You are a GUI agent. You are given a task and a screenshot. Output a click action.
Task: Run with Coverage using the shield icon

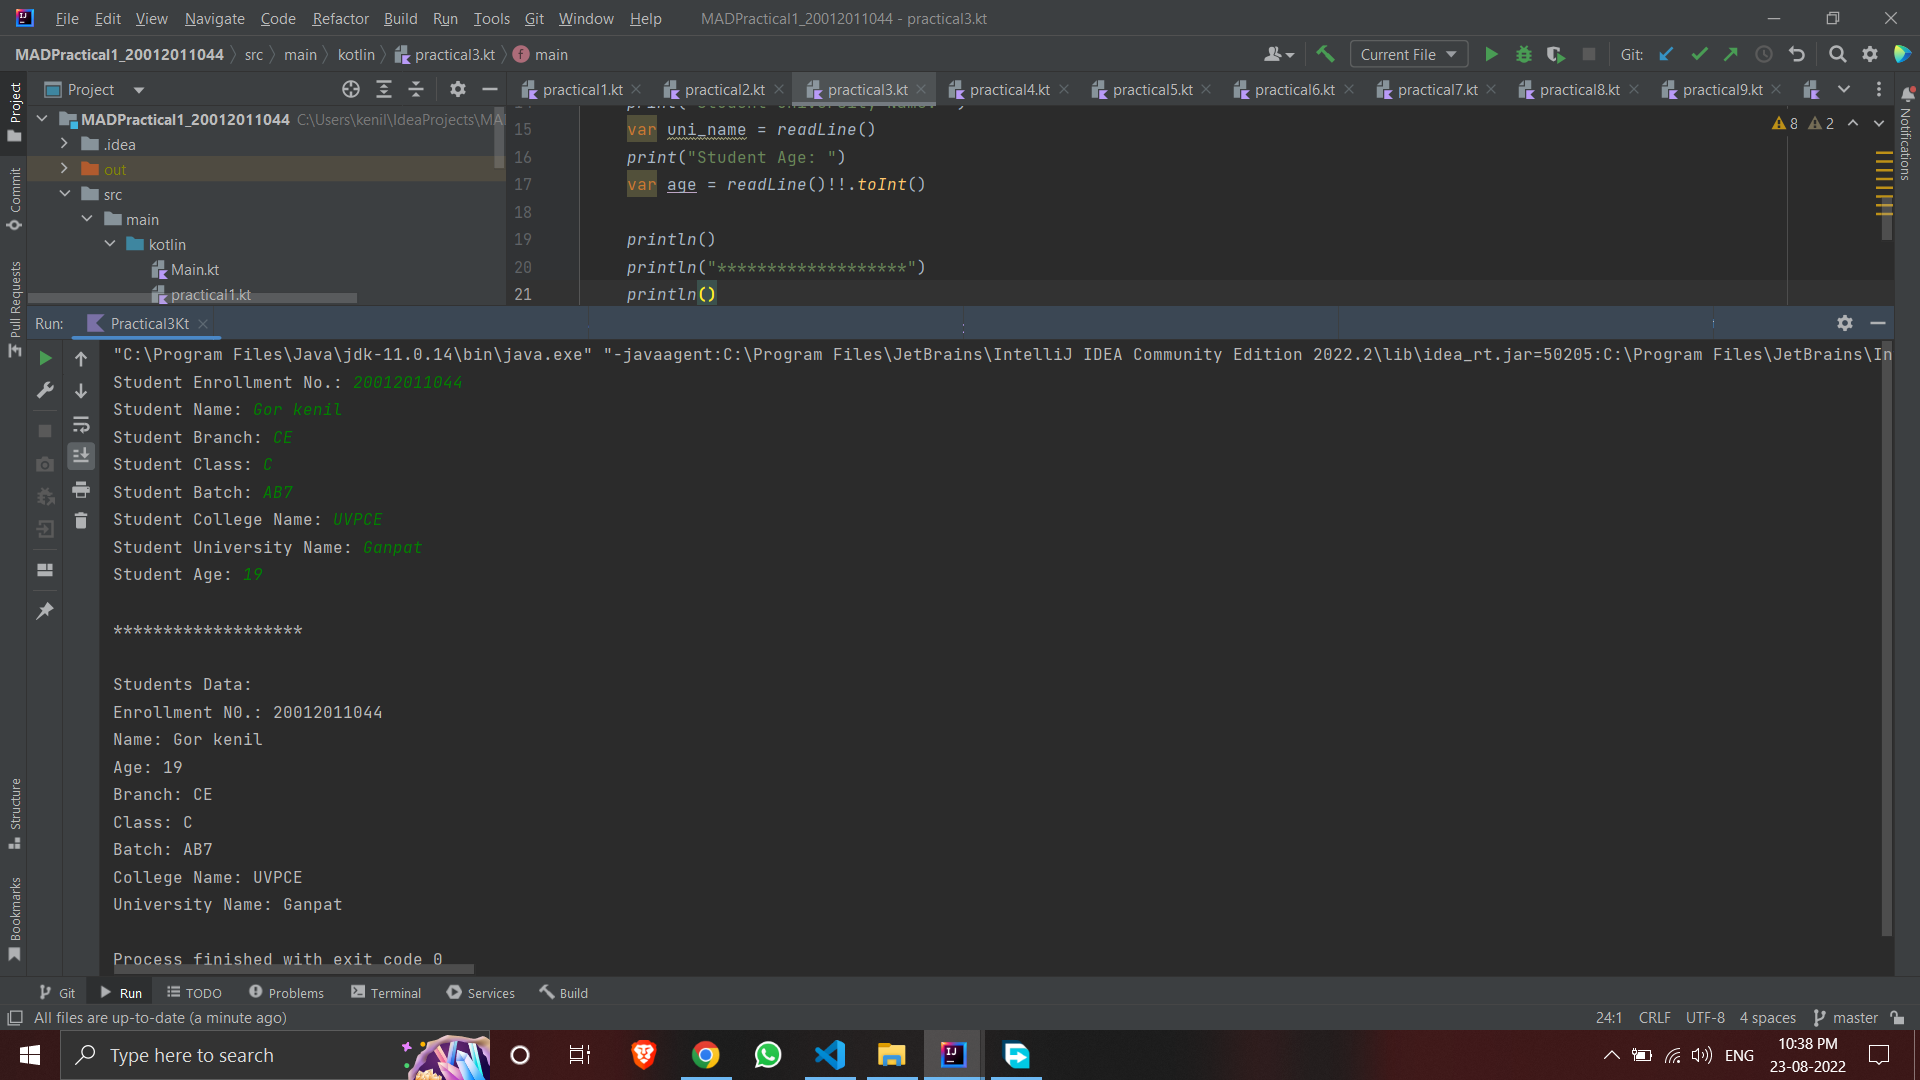pyautogui.click(x=1556, y=54)
